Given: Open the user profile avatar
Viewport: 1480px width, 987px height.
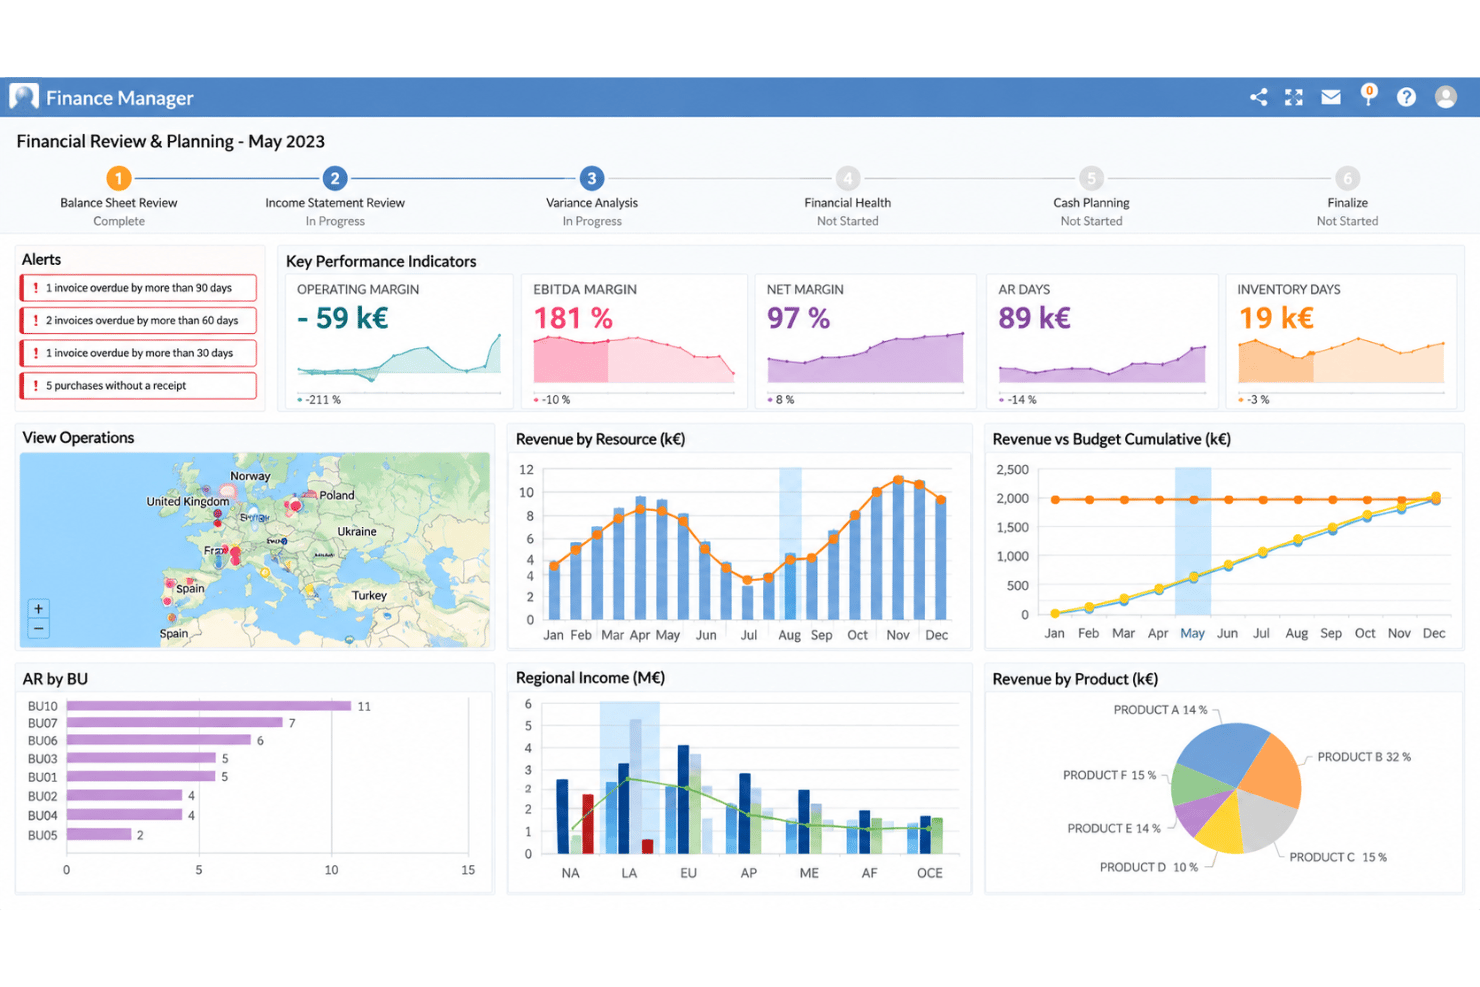Looking at the screenshot, I should (x=1445, y=97).
